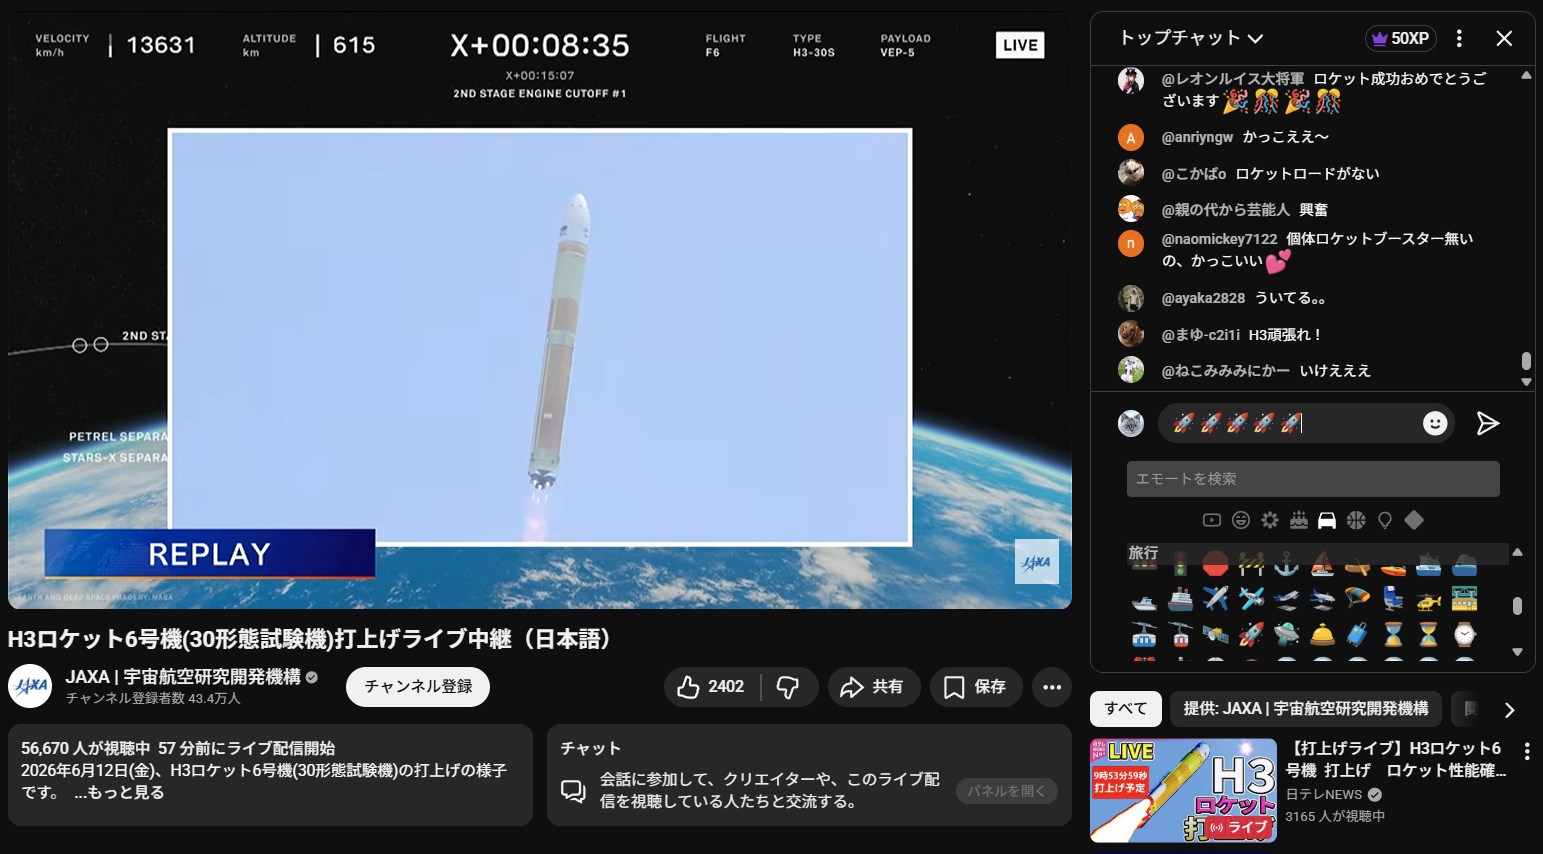Image resolution: width=1543 pixels, height=854 pixels.
Task: Insert the rocket emoji from the picker
Action: pos(1251,634)
